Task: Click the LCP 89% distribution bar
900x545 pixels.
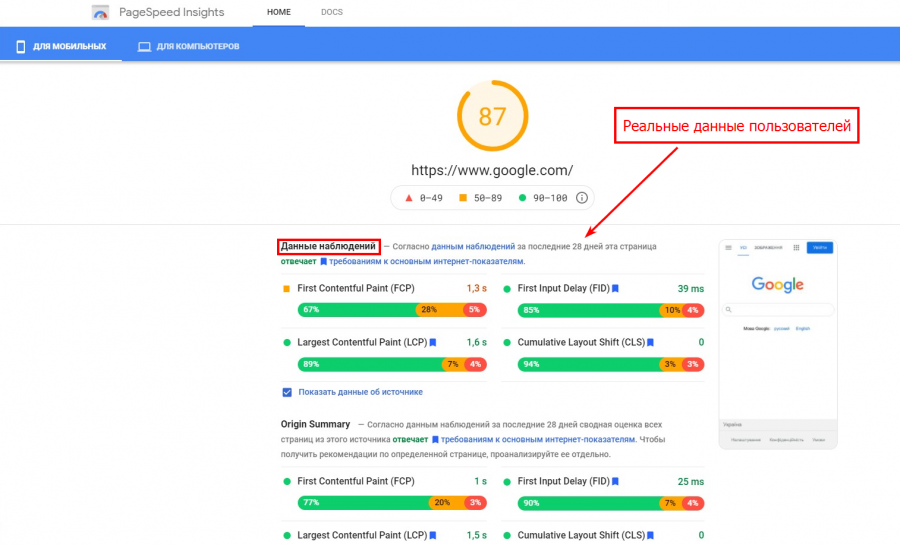Action: 392,364
